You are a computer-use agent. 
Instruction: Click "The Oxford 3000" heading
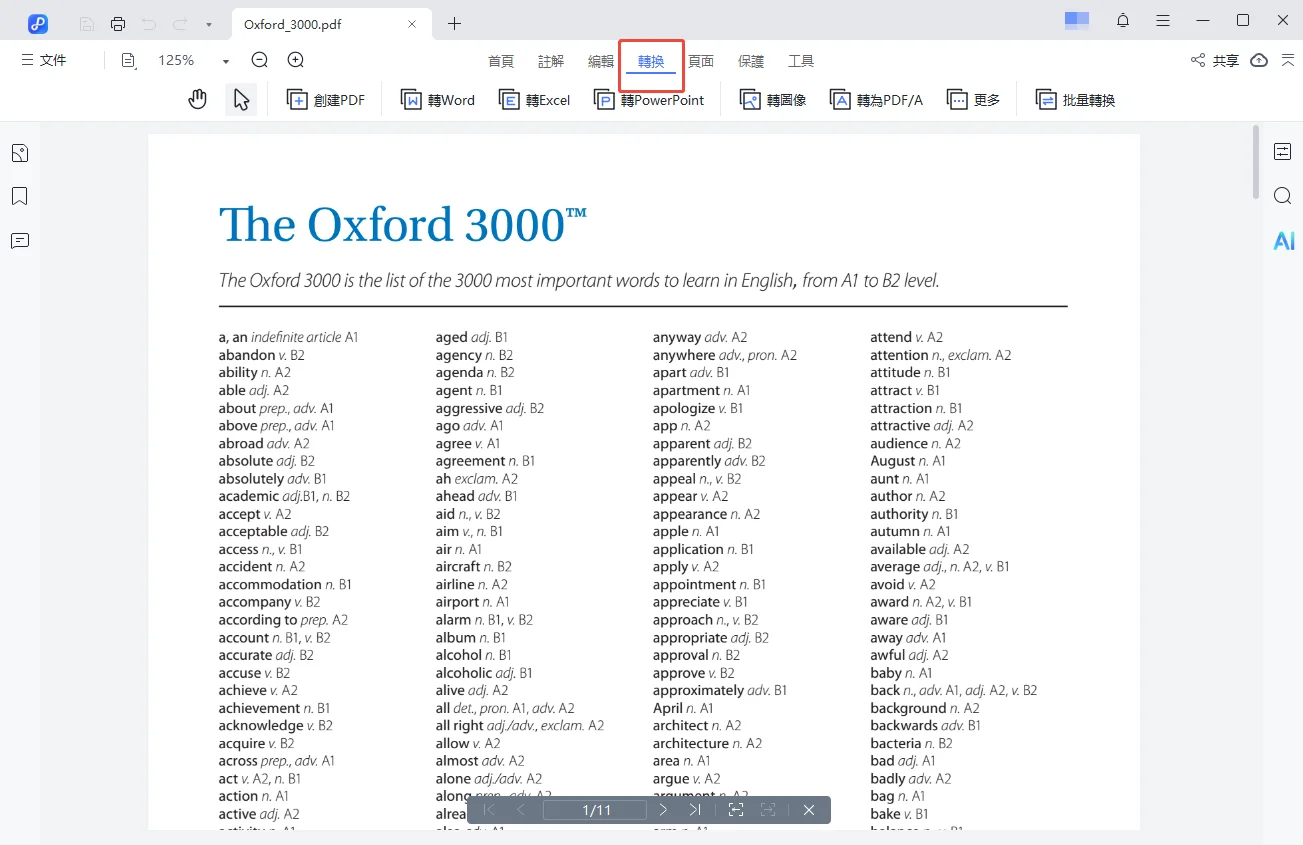pyautogui.click(x=403, y=224)
